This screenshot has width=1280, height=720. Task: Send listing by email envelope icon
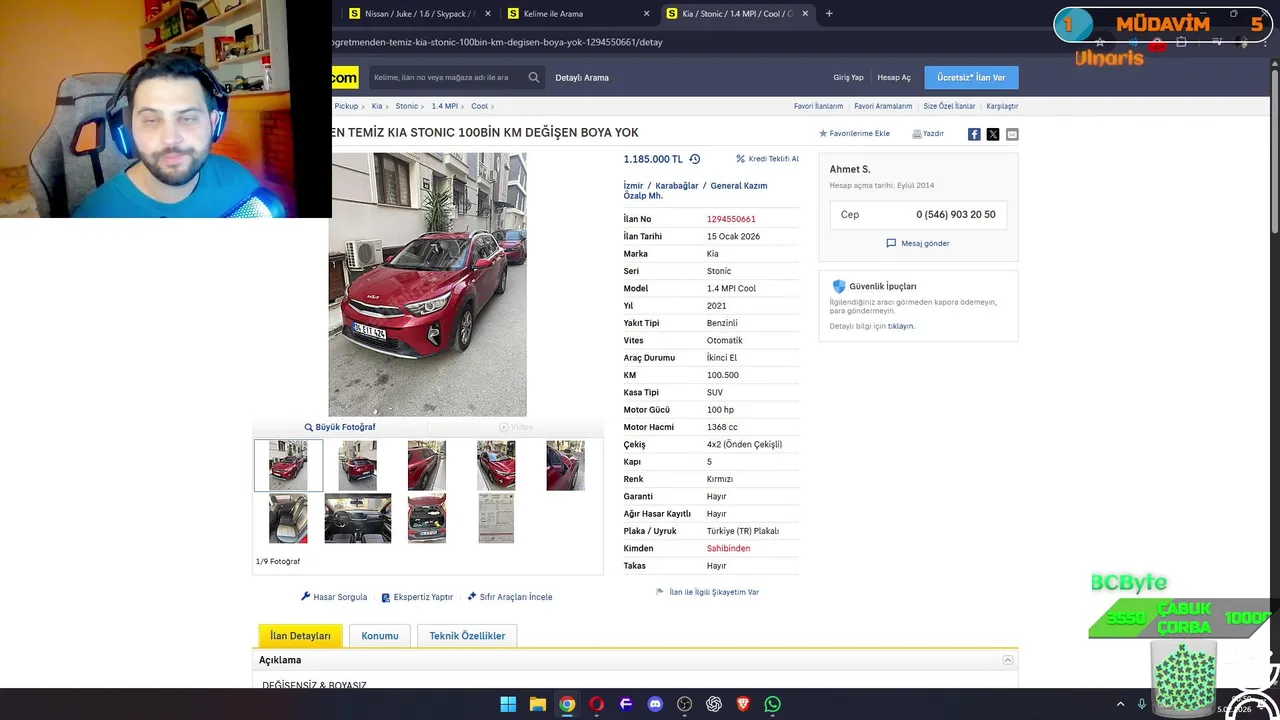tap(1012, 134)
